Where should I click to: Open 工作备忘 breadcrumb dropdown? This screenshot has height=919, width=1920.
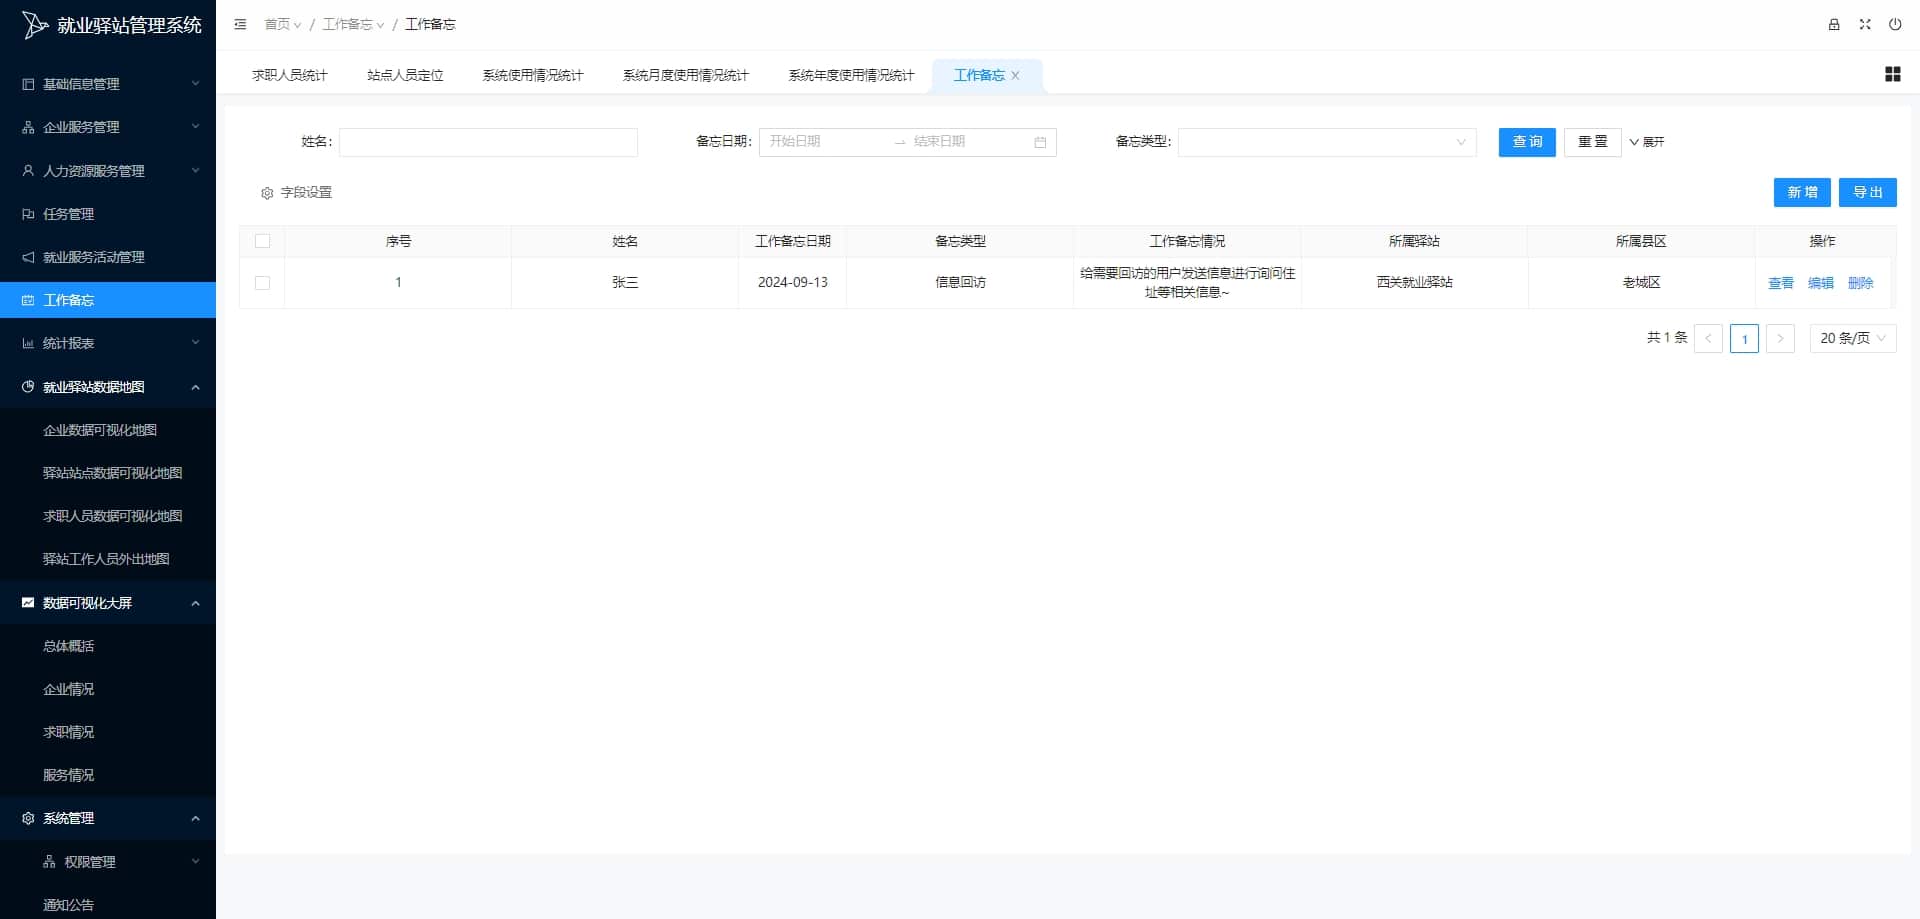click(x=353, y=24)
